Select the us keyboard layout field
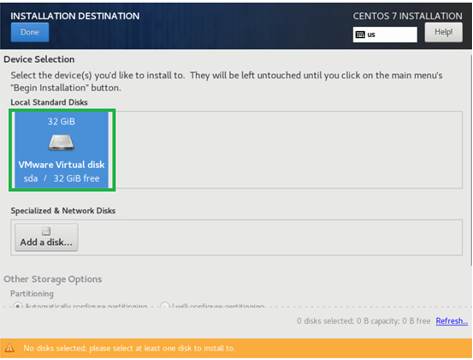The width and height of the screenshot is (473, 360). [x=385, y=35]
